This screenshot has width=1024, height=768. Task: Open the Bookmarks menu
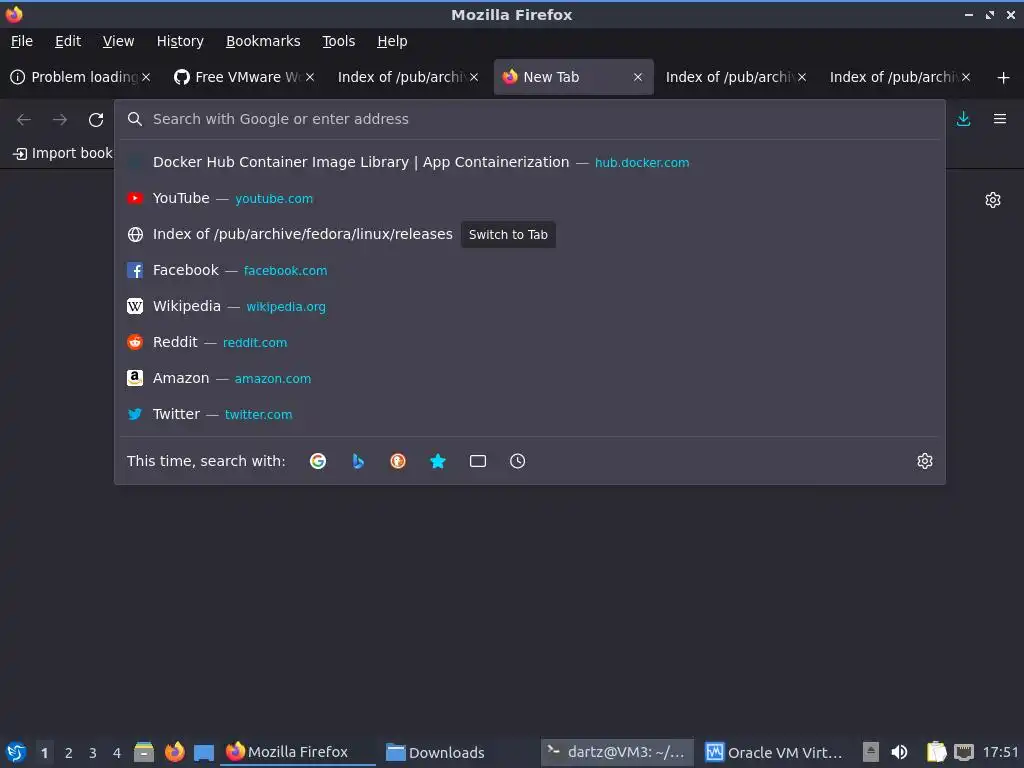point(263,41)
